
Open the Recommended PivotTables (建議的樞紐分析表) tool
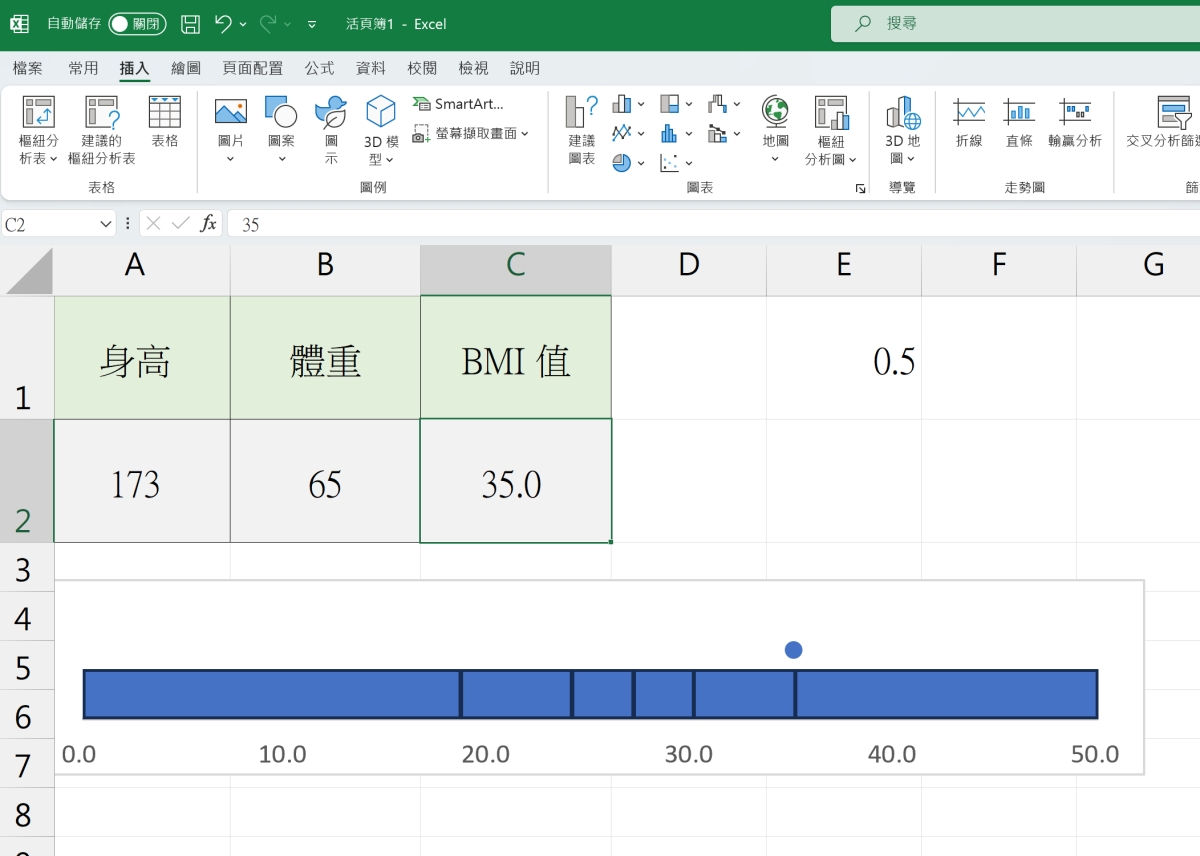click(101, 130)
